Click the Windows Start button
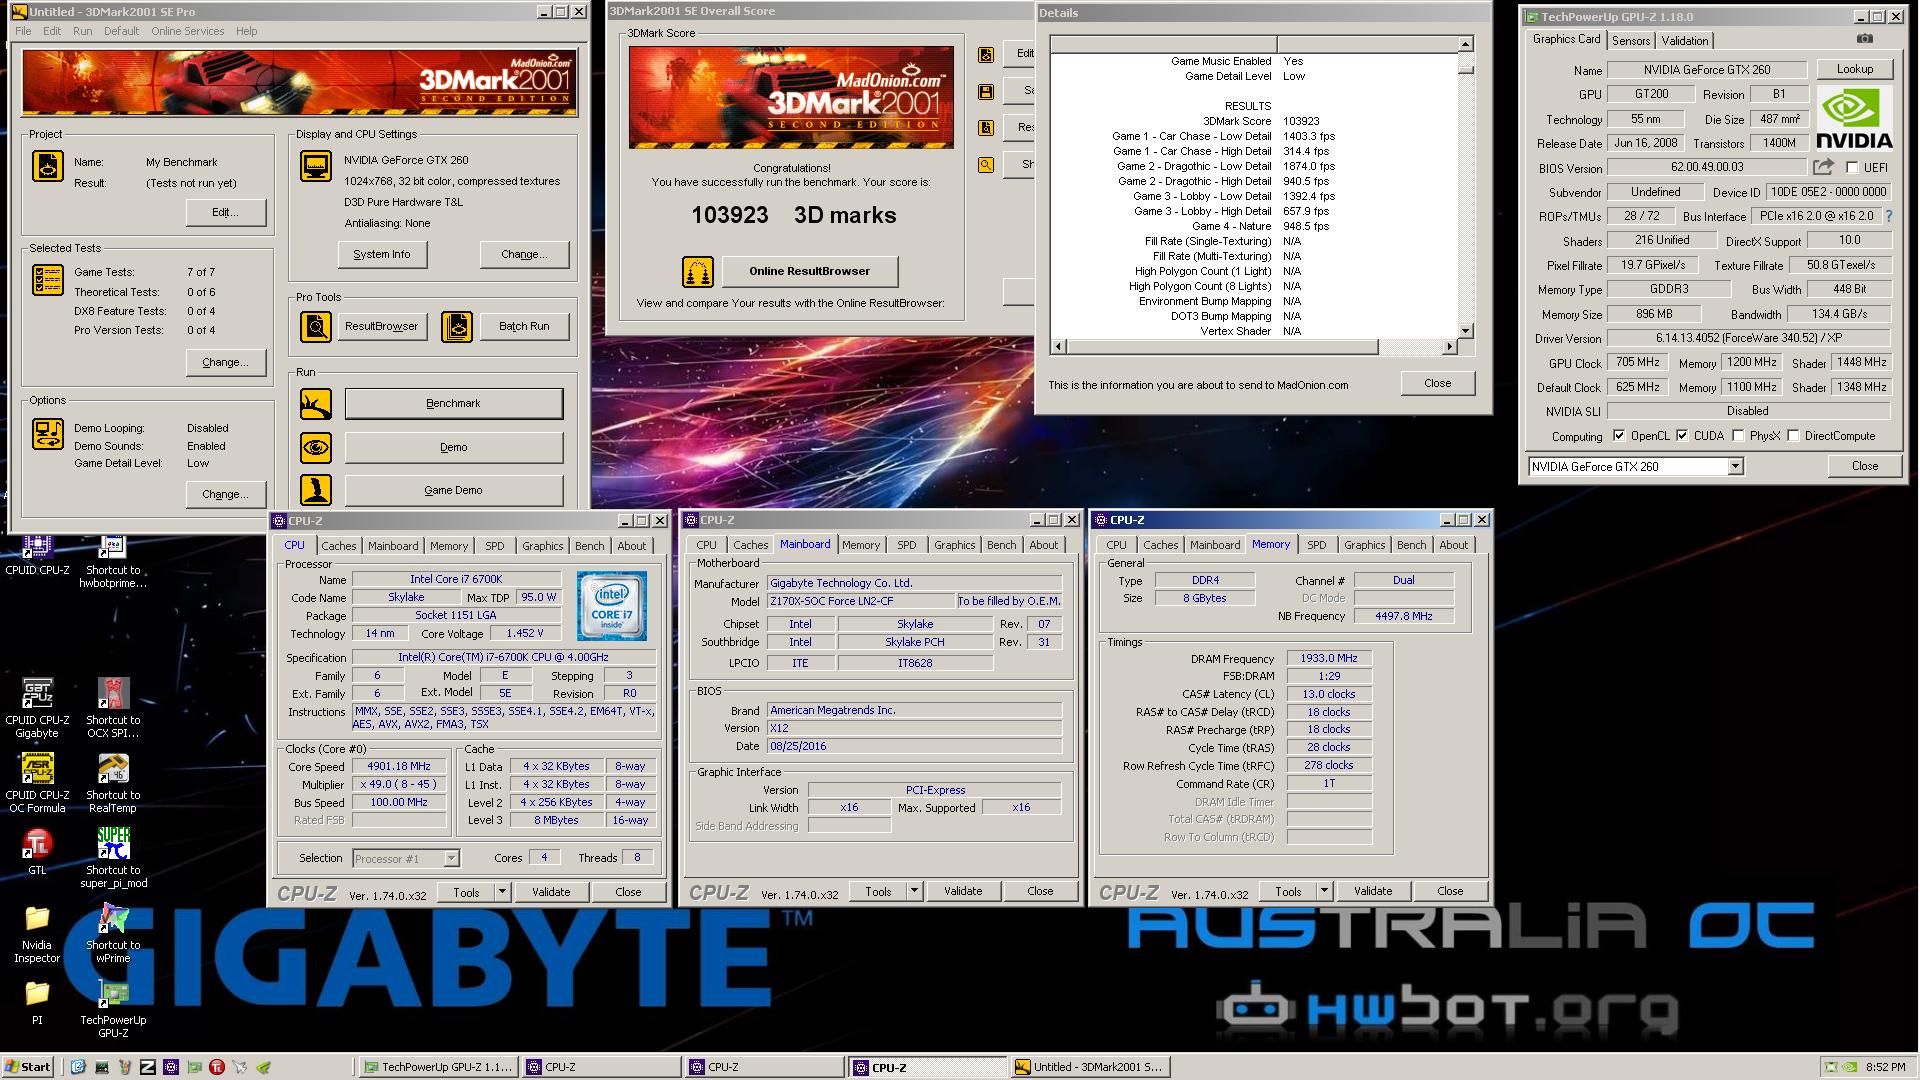 (x=28, y=1067)
